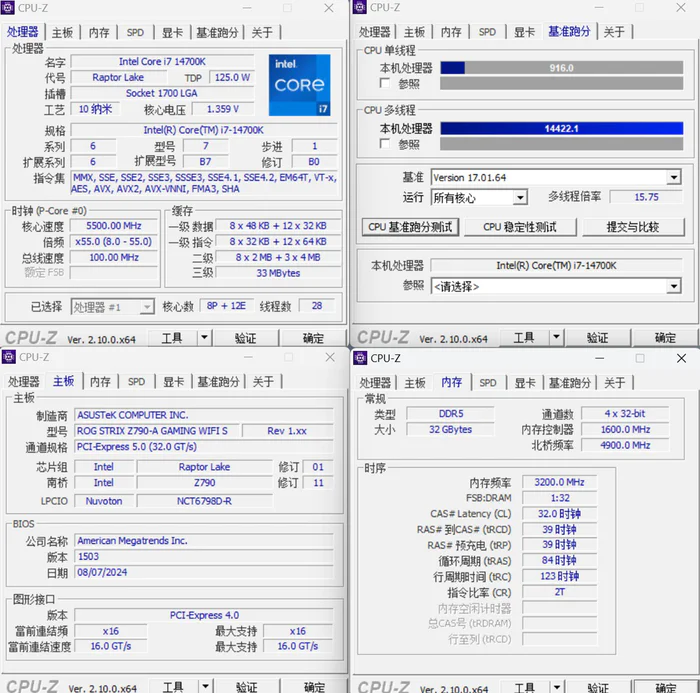Open 工具 dropdown arrow in memory window
700x693 pixels.
(x=557, y=687)
